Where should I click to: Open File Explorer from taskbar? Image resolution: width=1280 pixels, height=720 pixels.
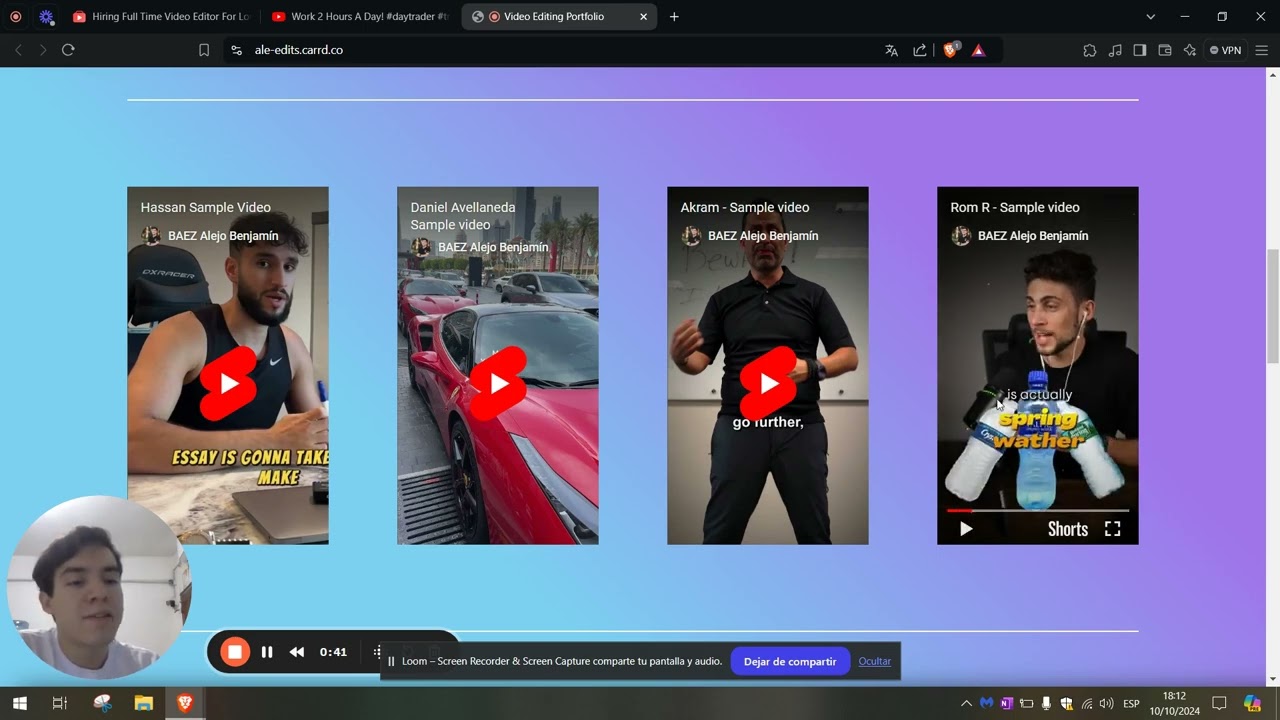click(x=143, y=703)
